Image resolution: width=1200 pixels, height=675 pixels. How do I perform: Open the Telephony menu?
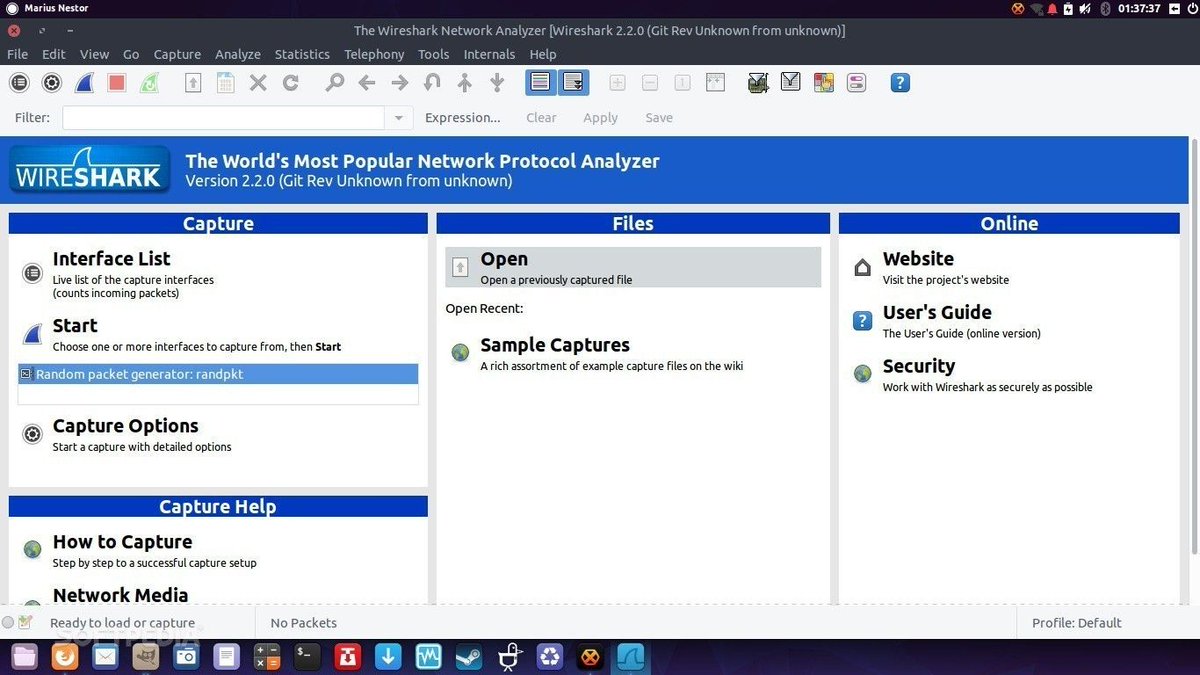coord(374,54)
